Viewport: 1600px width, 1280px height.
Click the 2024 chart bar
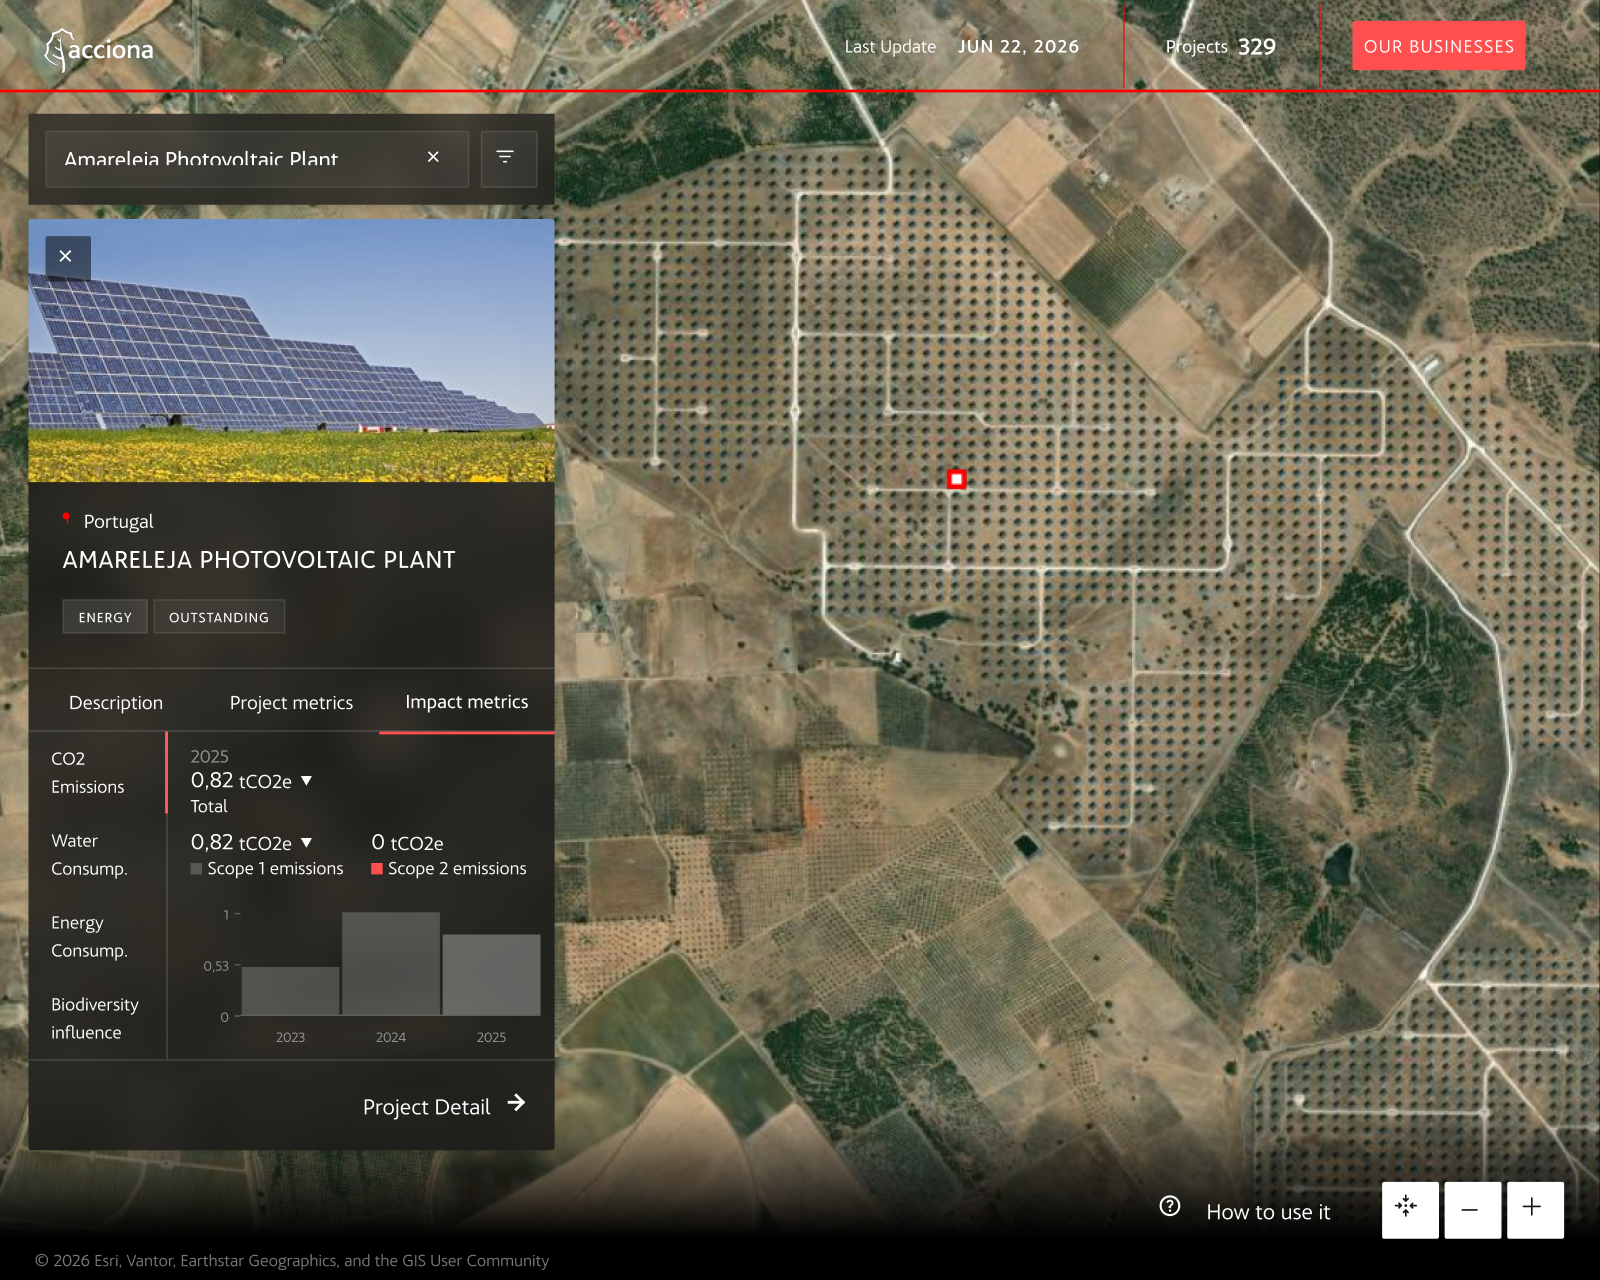coord(391,964)
